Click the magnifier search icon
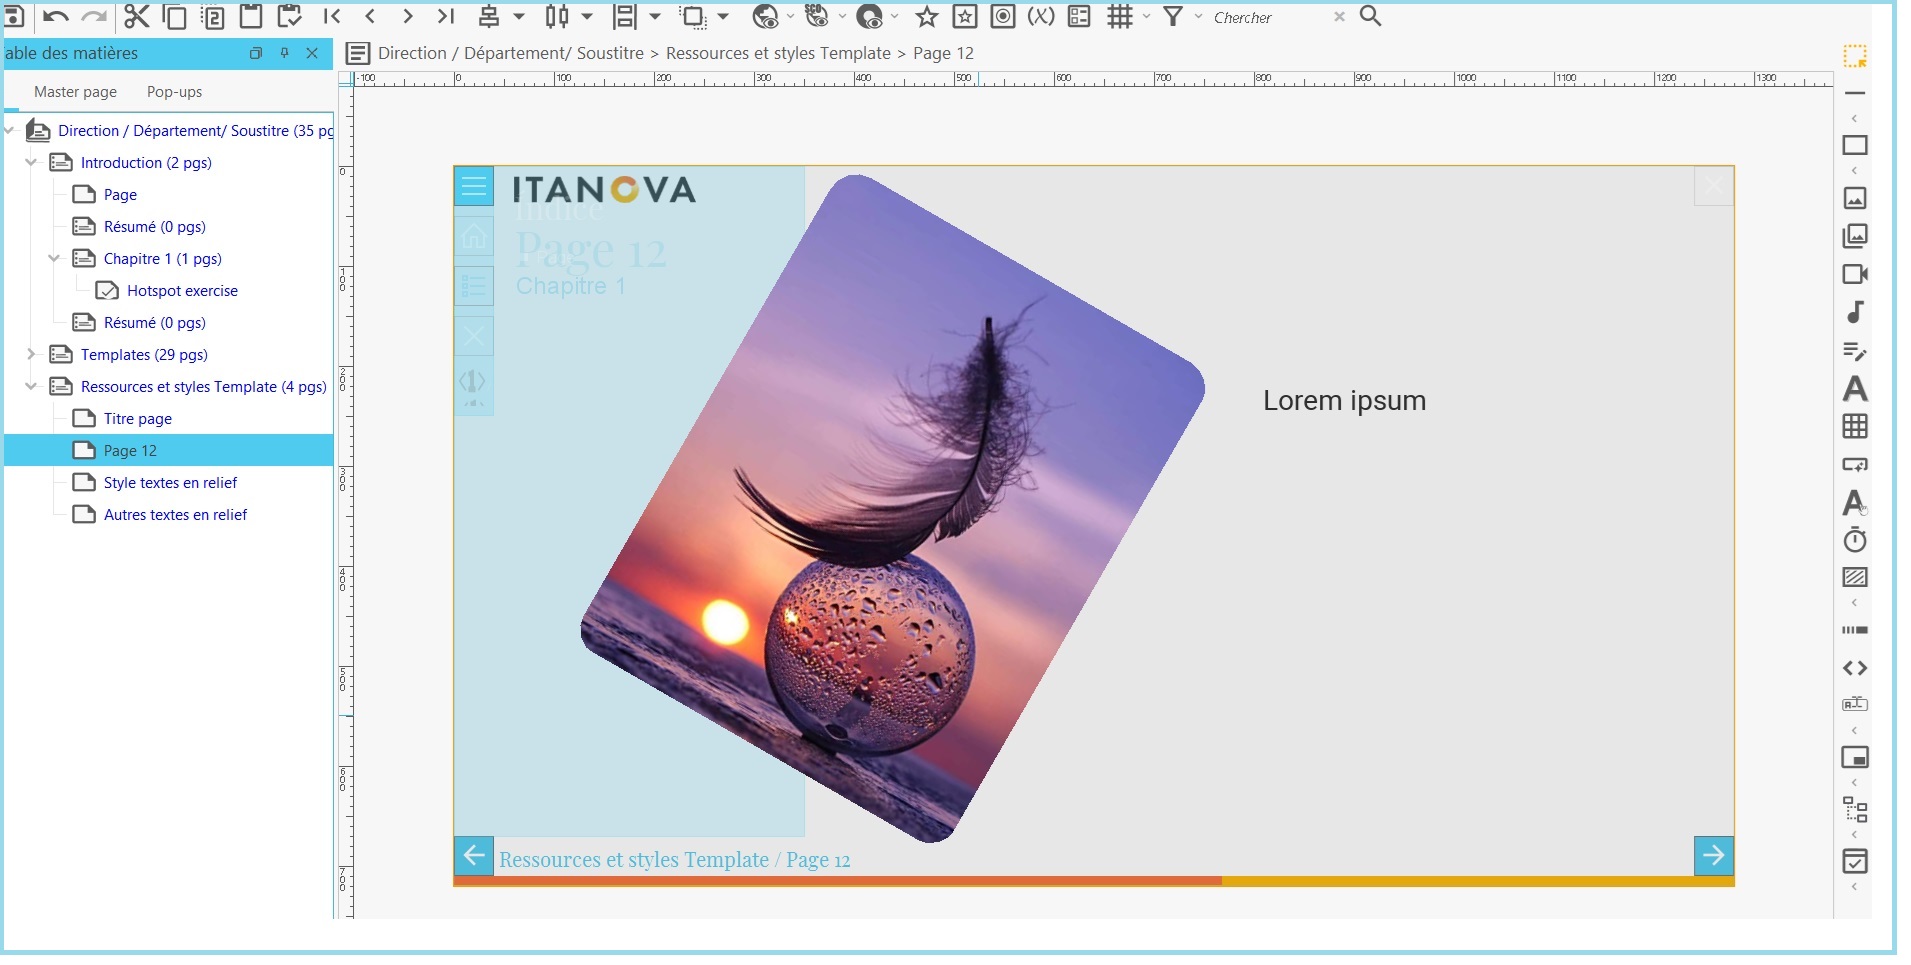1911x965 pixels. (1371, 17)
